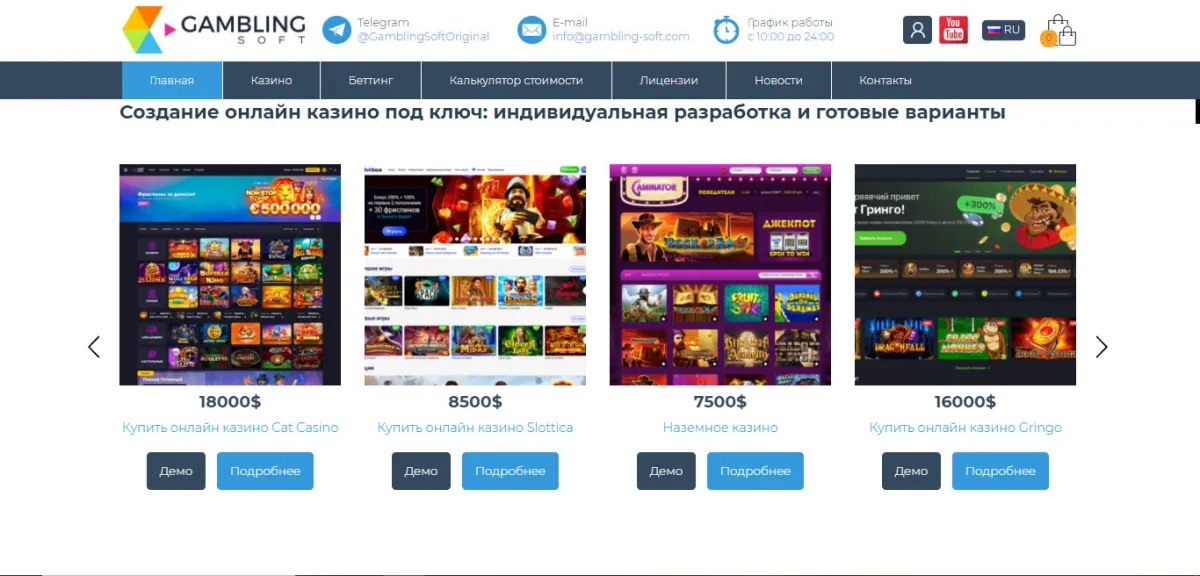
Task: Open the Казино navigation menu
Action: click(272, 81)
